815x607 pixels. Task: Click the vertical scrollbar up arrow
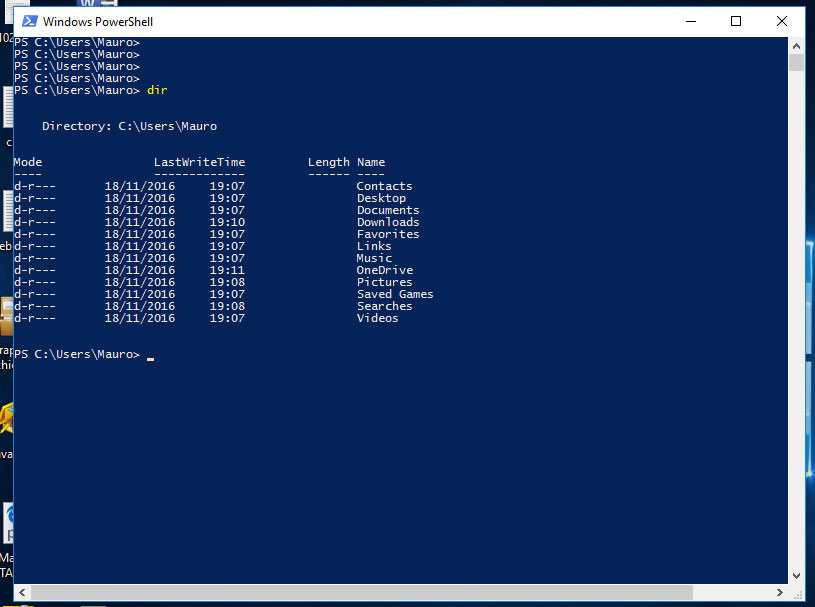796,46
